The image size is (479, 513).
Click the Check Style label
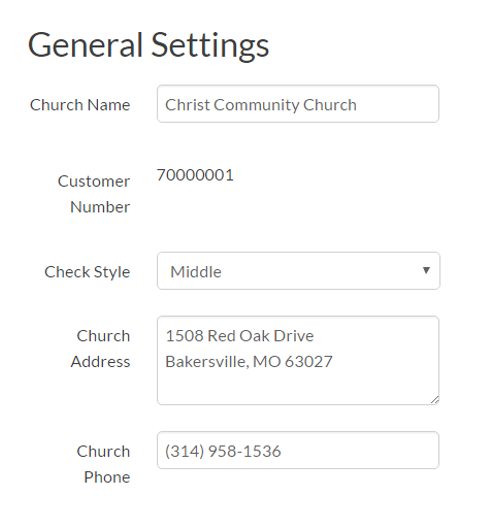[87, 272]
